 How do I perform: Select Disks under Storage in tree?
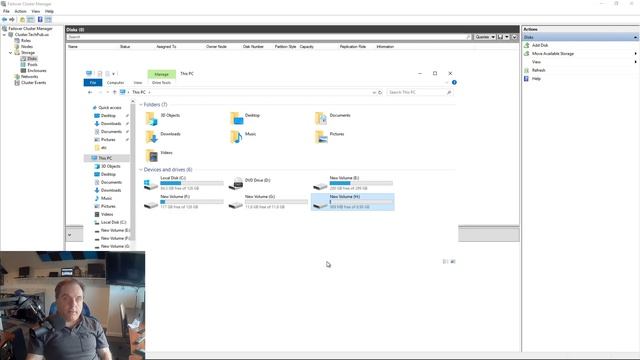tap(32, 58)
